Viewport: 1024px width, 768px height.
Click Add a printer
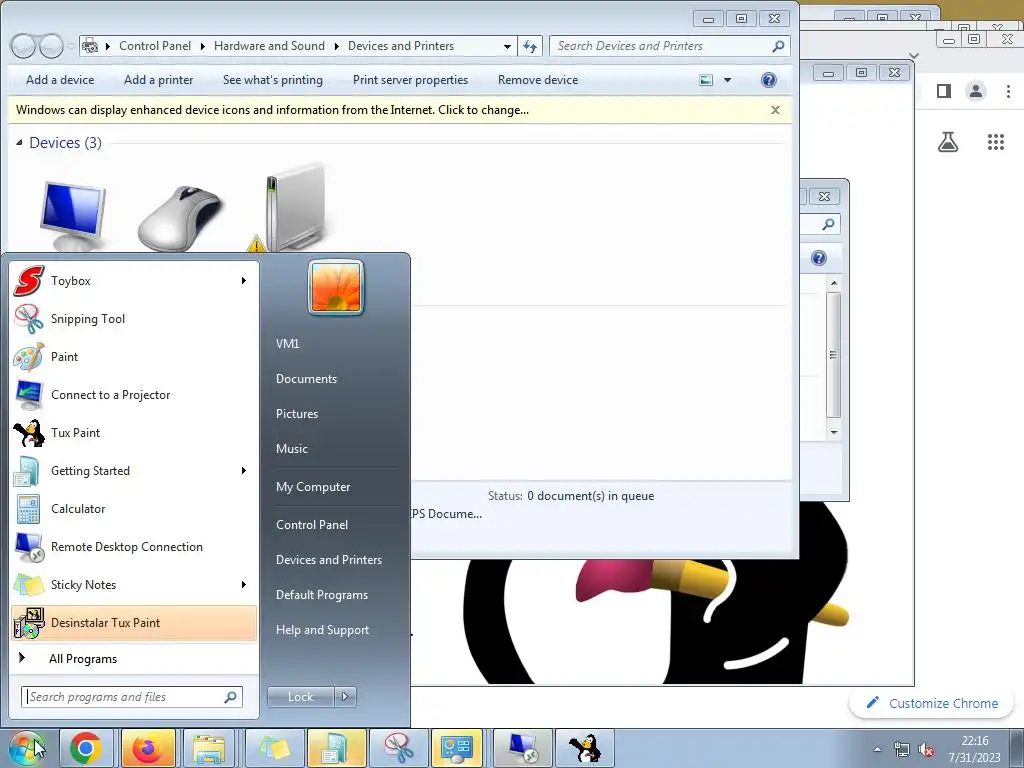(x=159, y=80)
